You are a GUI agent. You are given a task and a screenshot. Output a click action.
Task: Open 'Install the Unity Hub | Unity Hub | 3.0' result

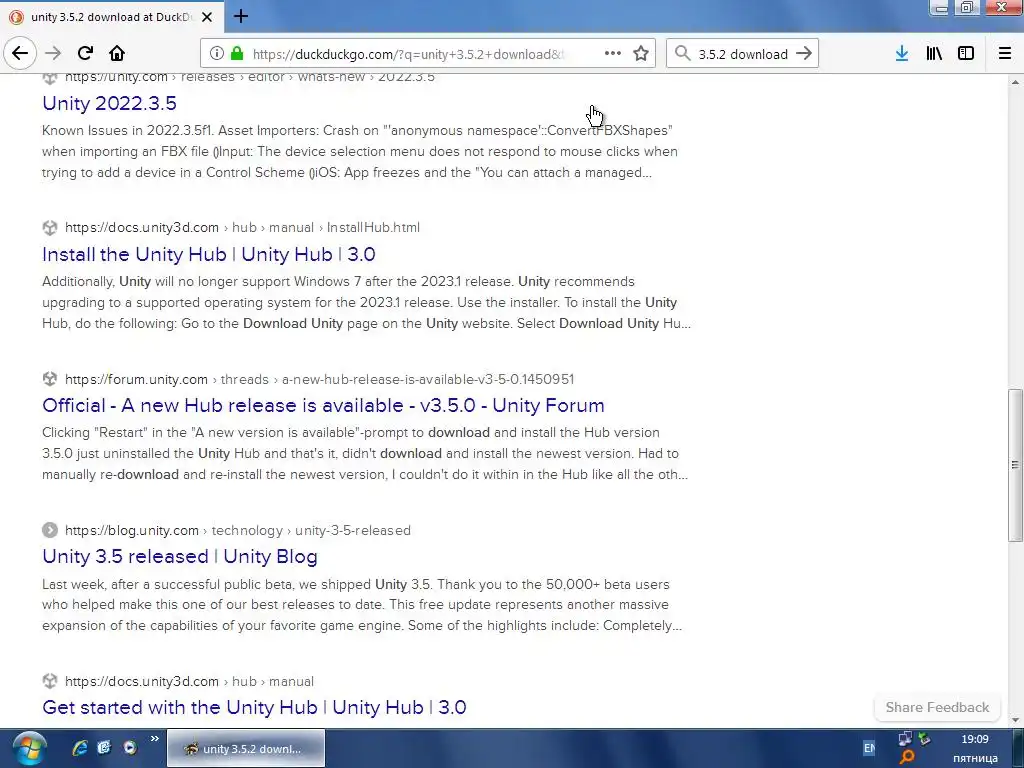[209, 254]
